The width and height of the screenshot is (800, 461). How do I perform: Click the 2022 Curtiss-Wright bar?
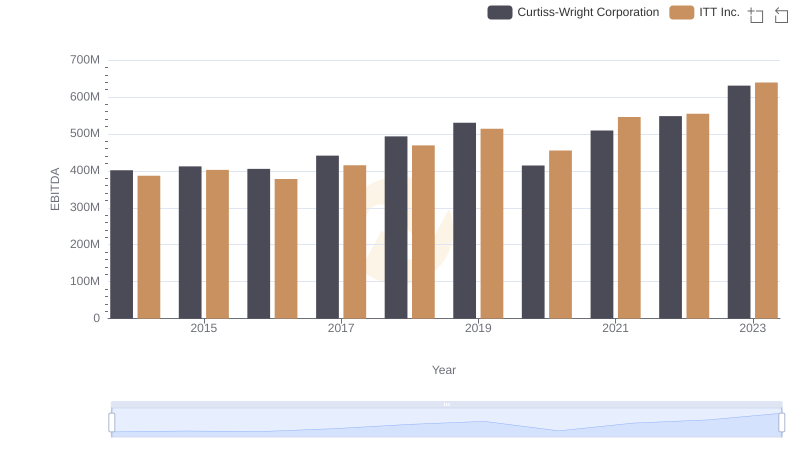(670, 217)
